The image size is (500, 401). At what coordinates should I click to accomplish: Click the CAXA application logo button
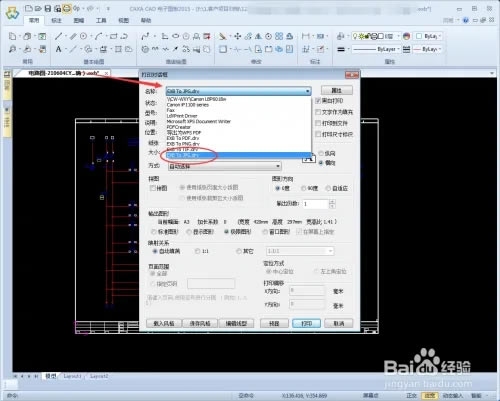coord(12,13)
